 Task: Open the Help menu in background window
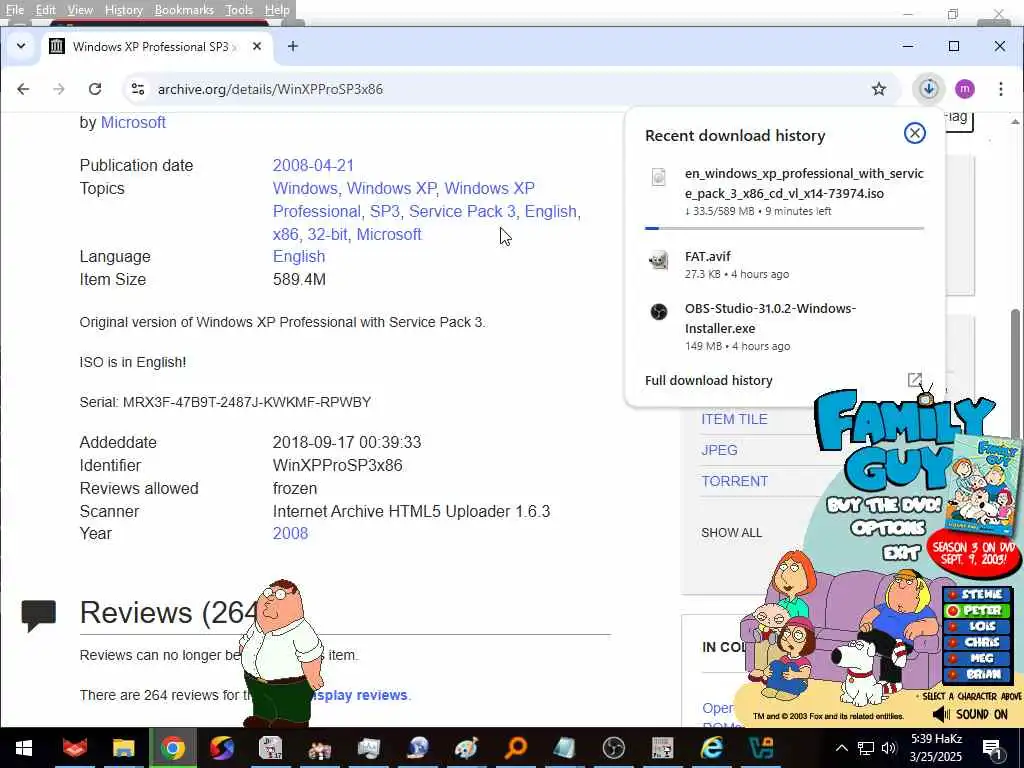(277, 10)
